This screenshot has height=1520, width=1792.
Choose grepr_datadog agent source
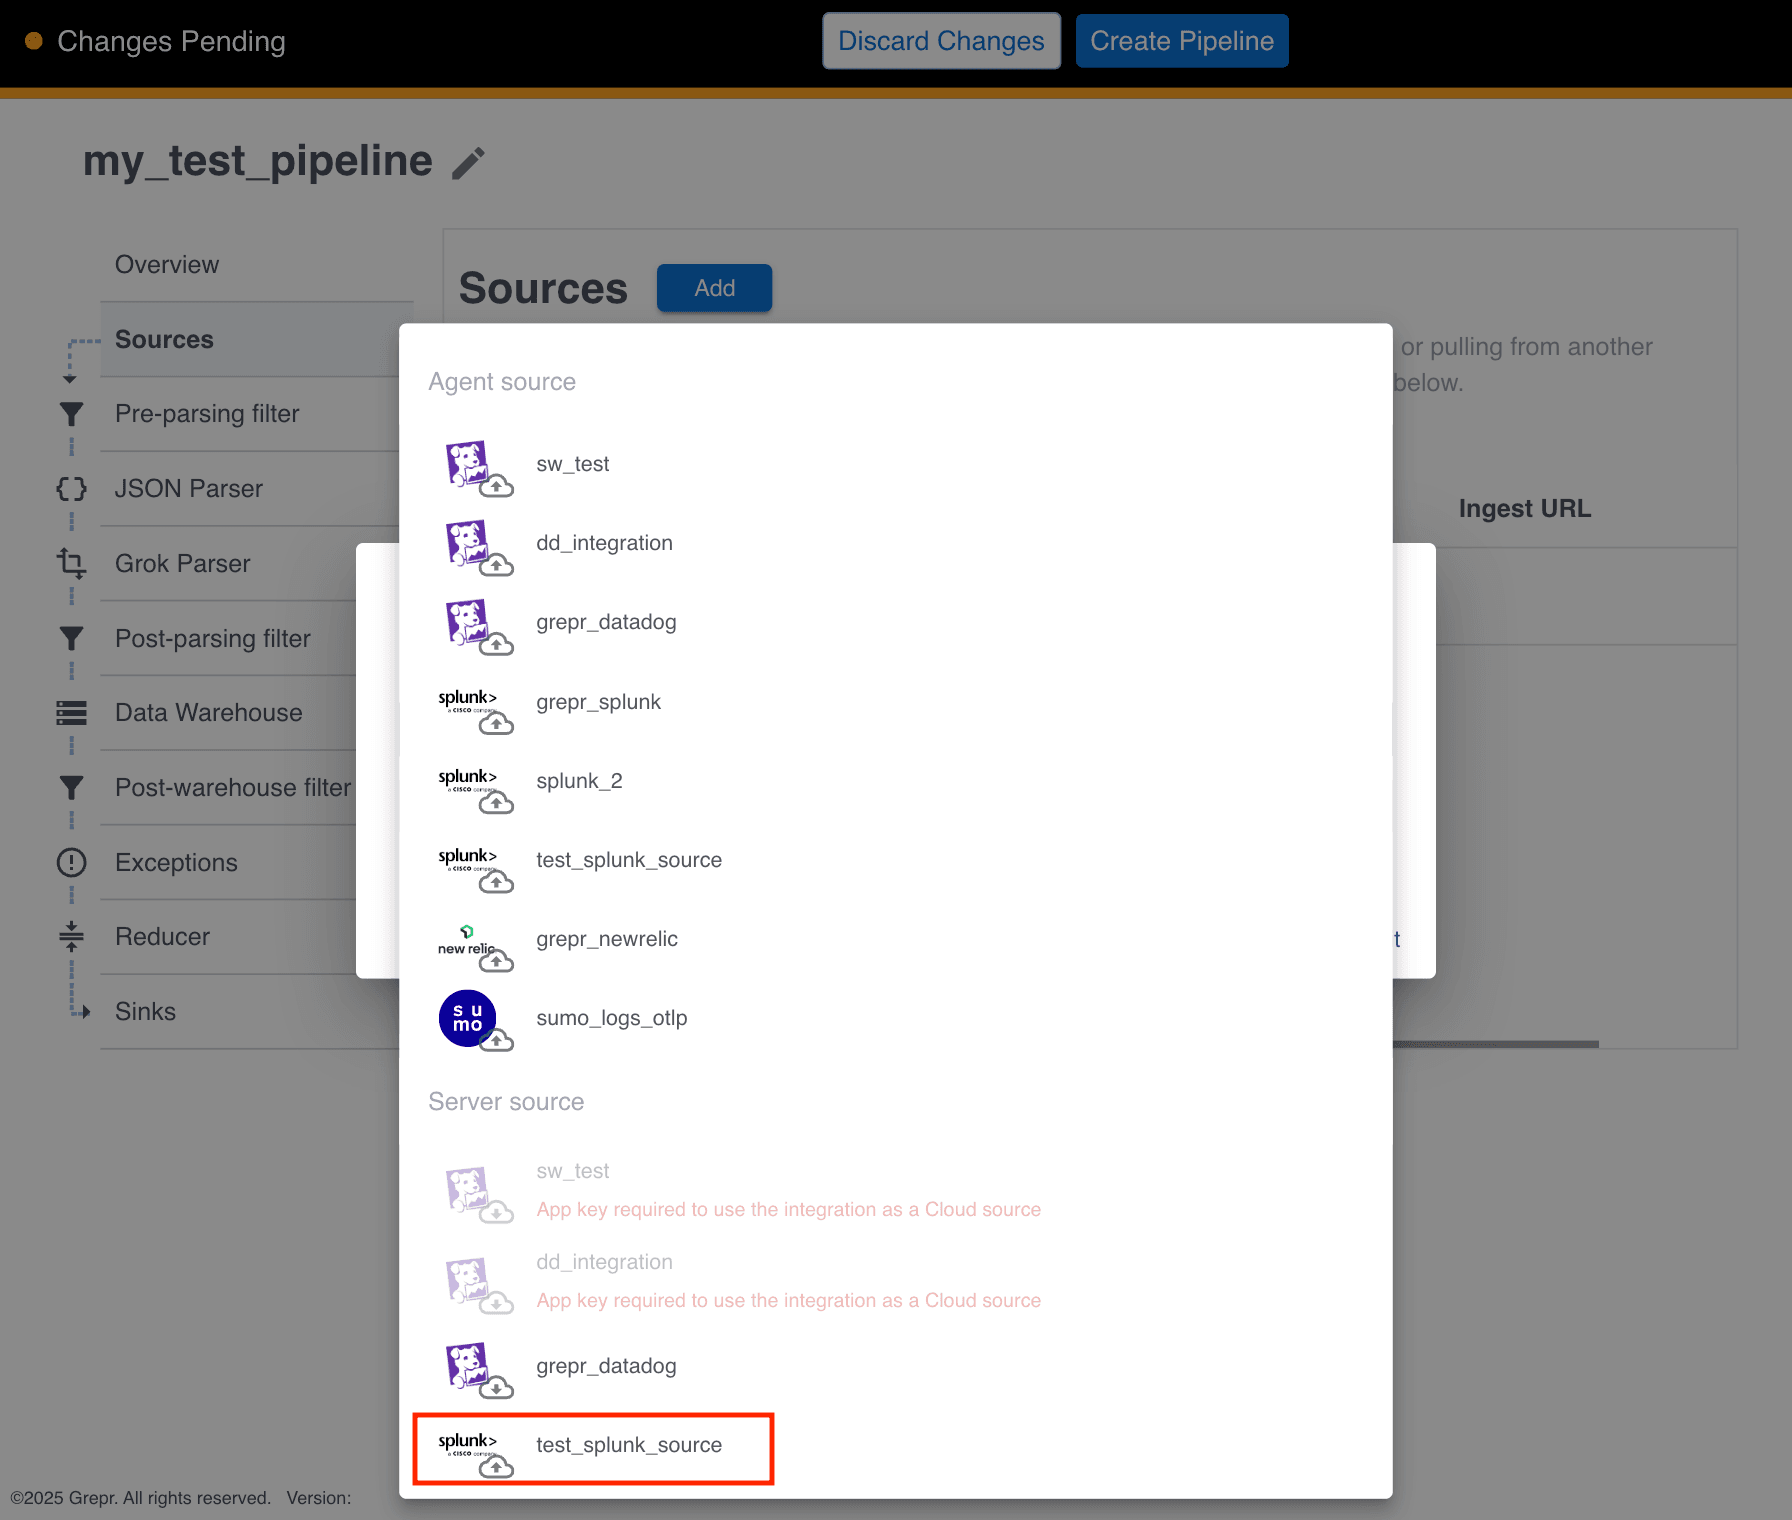click(895, 622)
